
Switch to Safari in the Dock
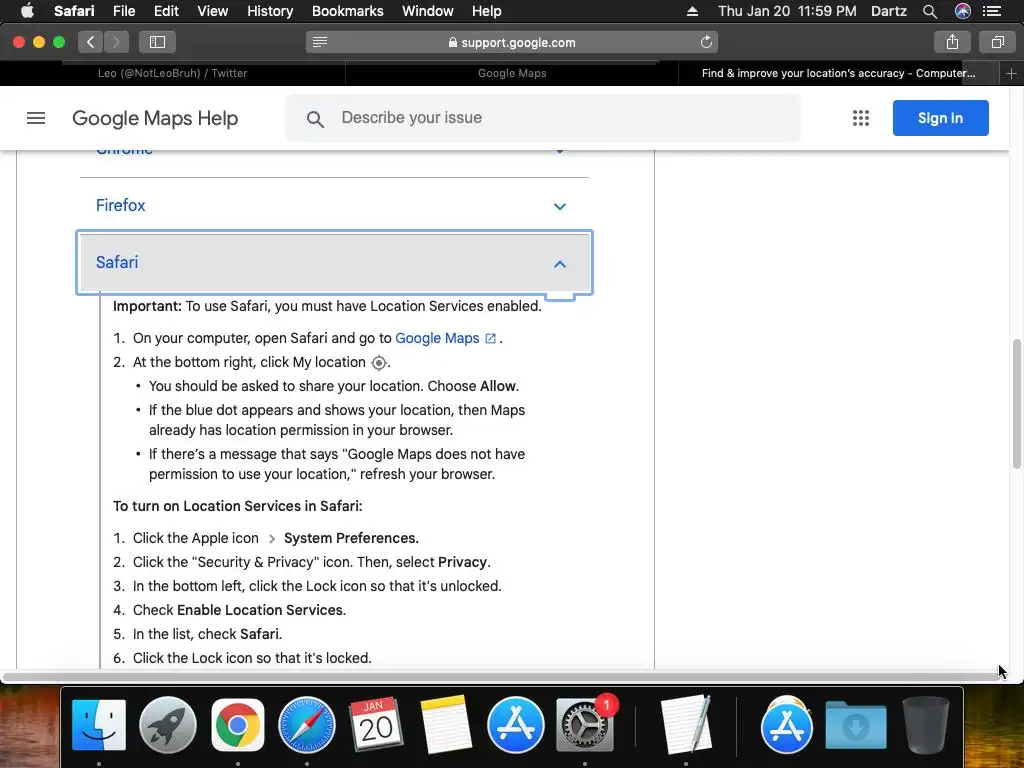point(307,725)
